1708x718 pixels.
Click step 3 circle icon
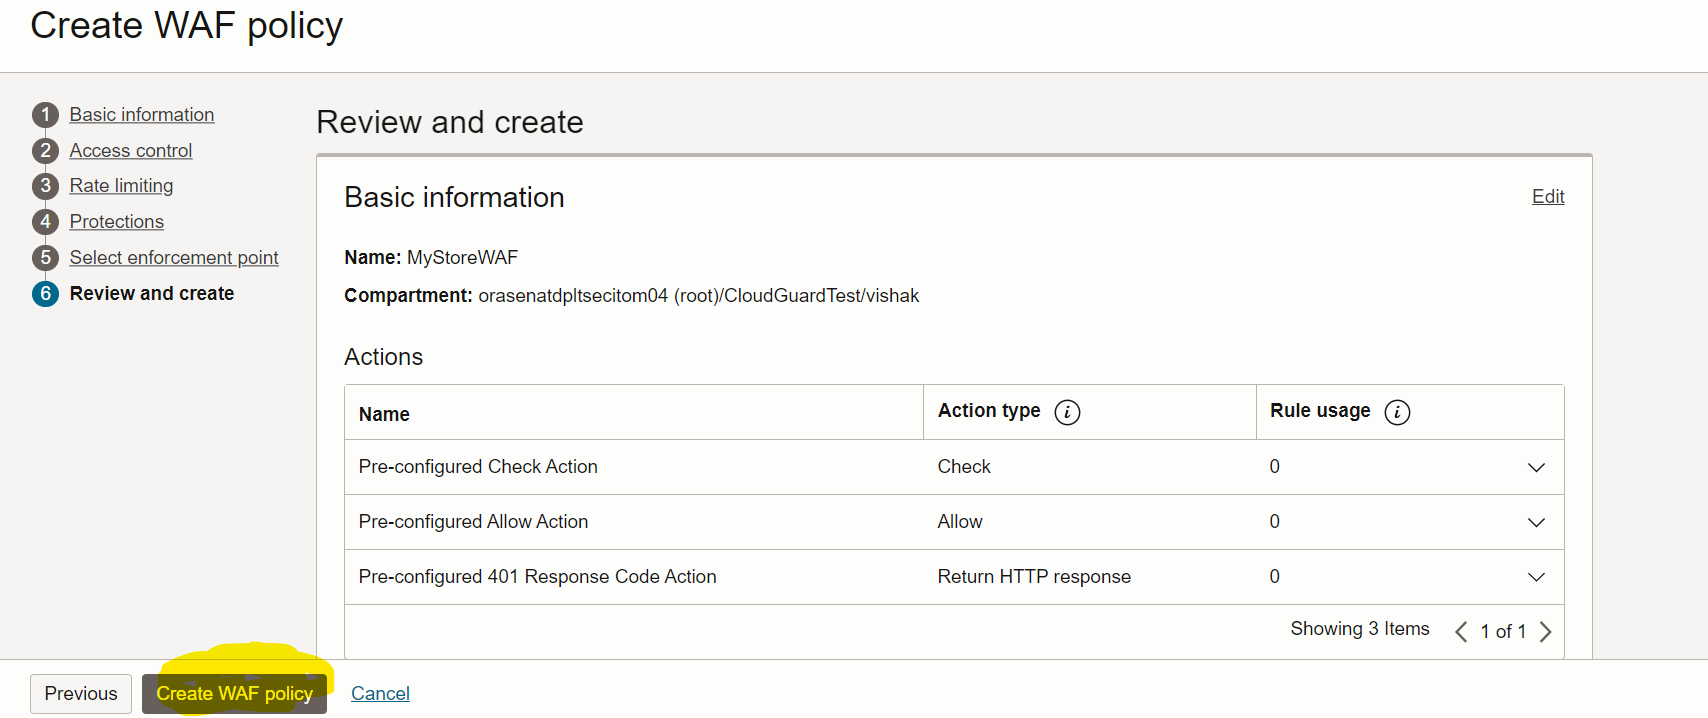point(45,186)
